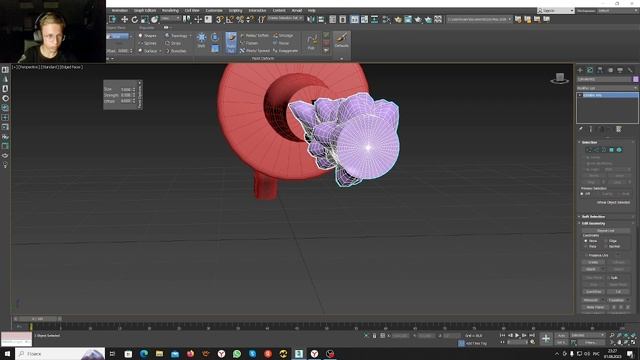The height and width of the screenshot is (360, 640).
Task: Click remove modifier trash icon
Action: pos(619,129)
